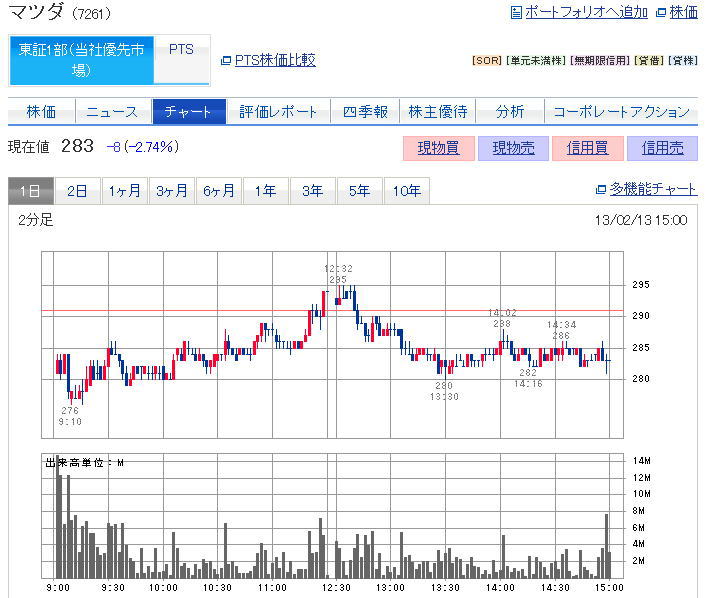
Task: Switch chart range to 1年
Action: click(265, 191)
